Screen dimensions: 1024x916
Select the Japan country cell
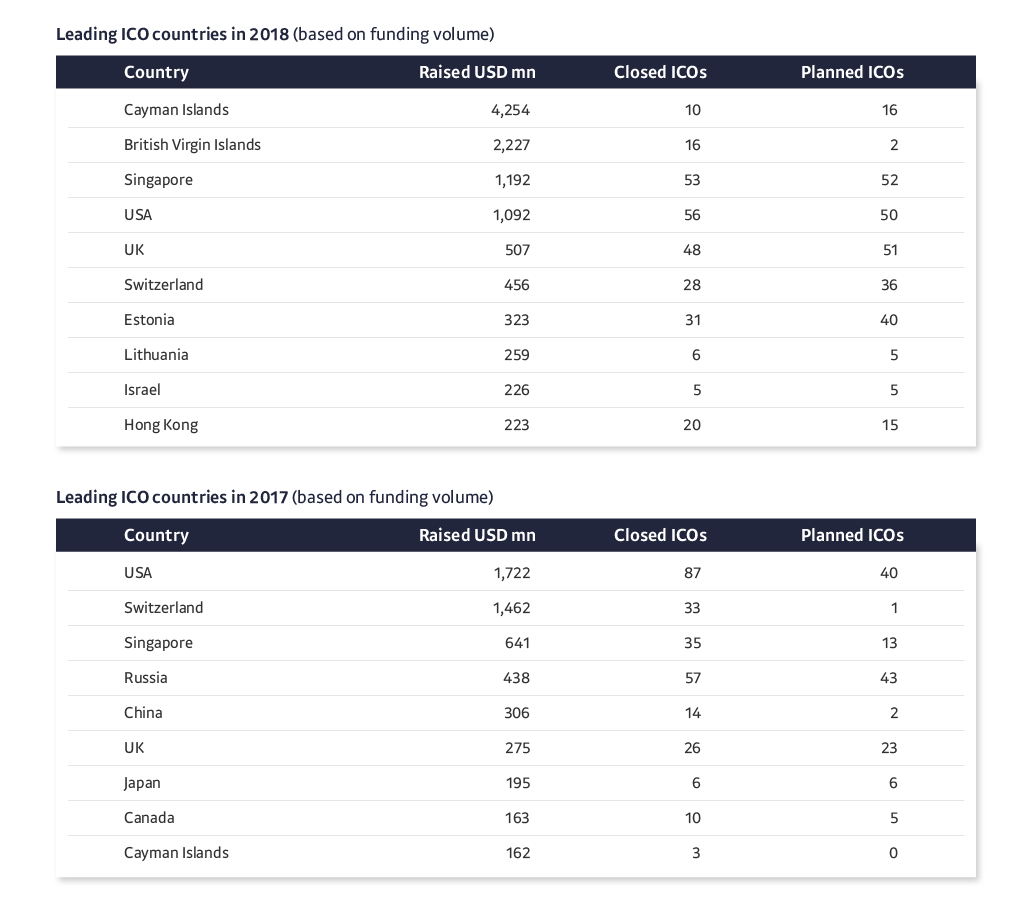[142, 783]
